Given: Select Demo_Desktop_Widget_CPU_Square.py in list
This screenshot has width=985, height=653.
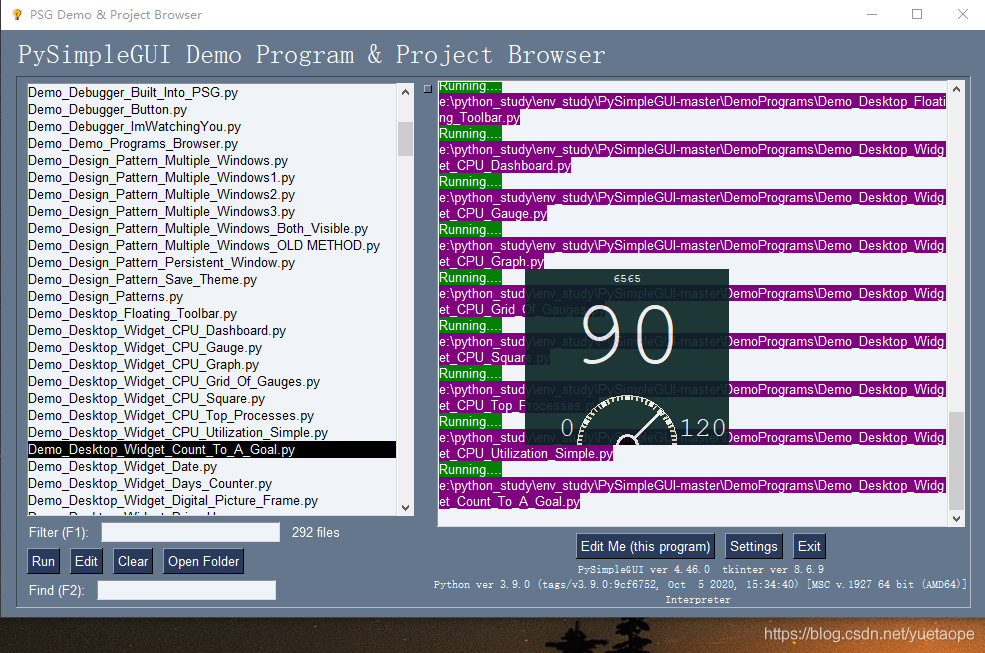Looking at the screenshot, I should point(212,398).
